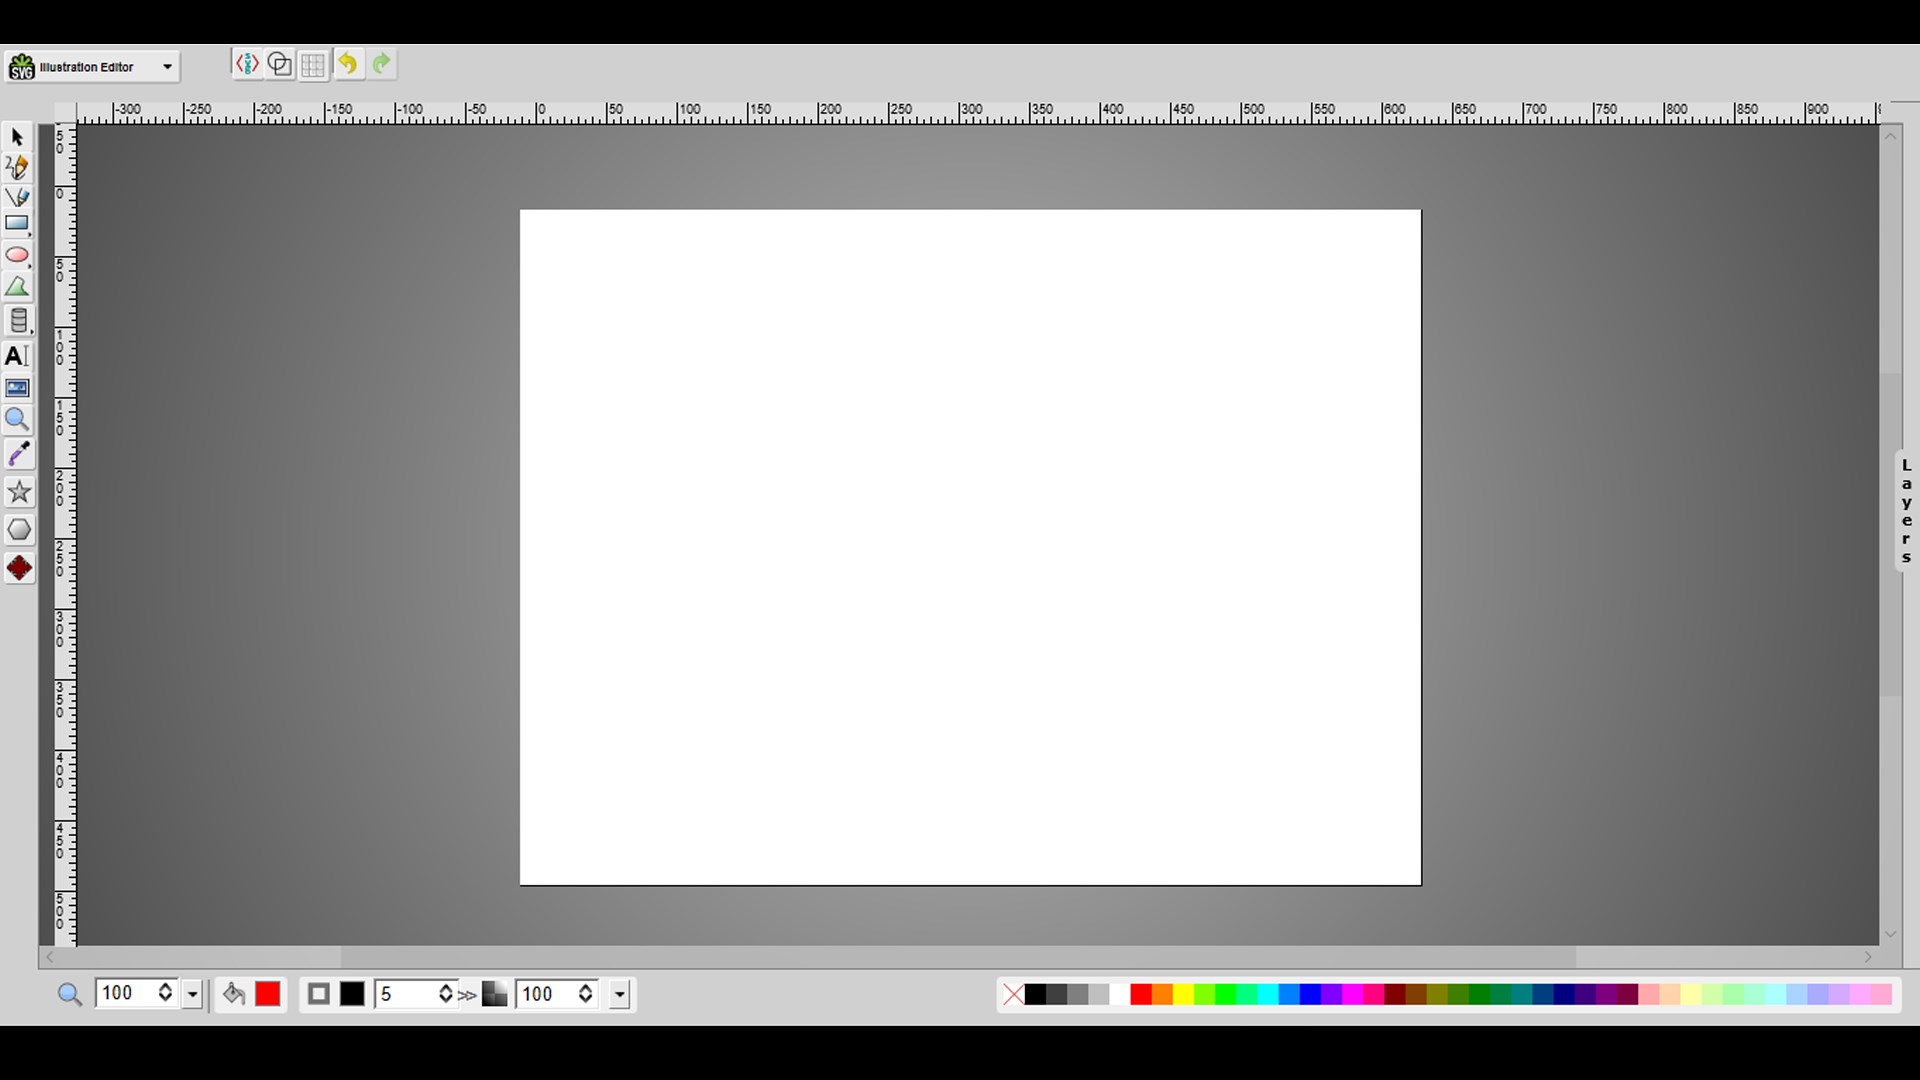Select the Text tool
The height and width of the screenshot is (1080, 1920).
tap(17, 355)
